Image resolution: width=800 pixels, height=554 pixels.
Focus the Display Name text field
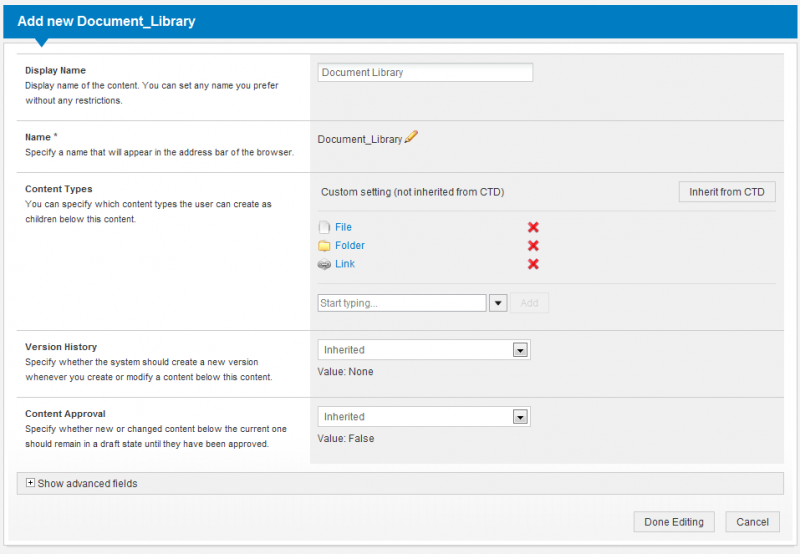coord(425,72)
